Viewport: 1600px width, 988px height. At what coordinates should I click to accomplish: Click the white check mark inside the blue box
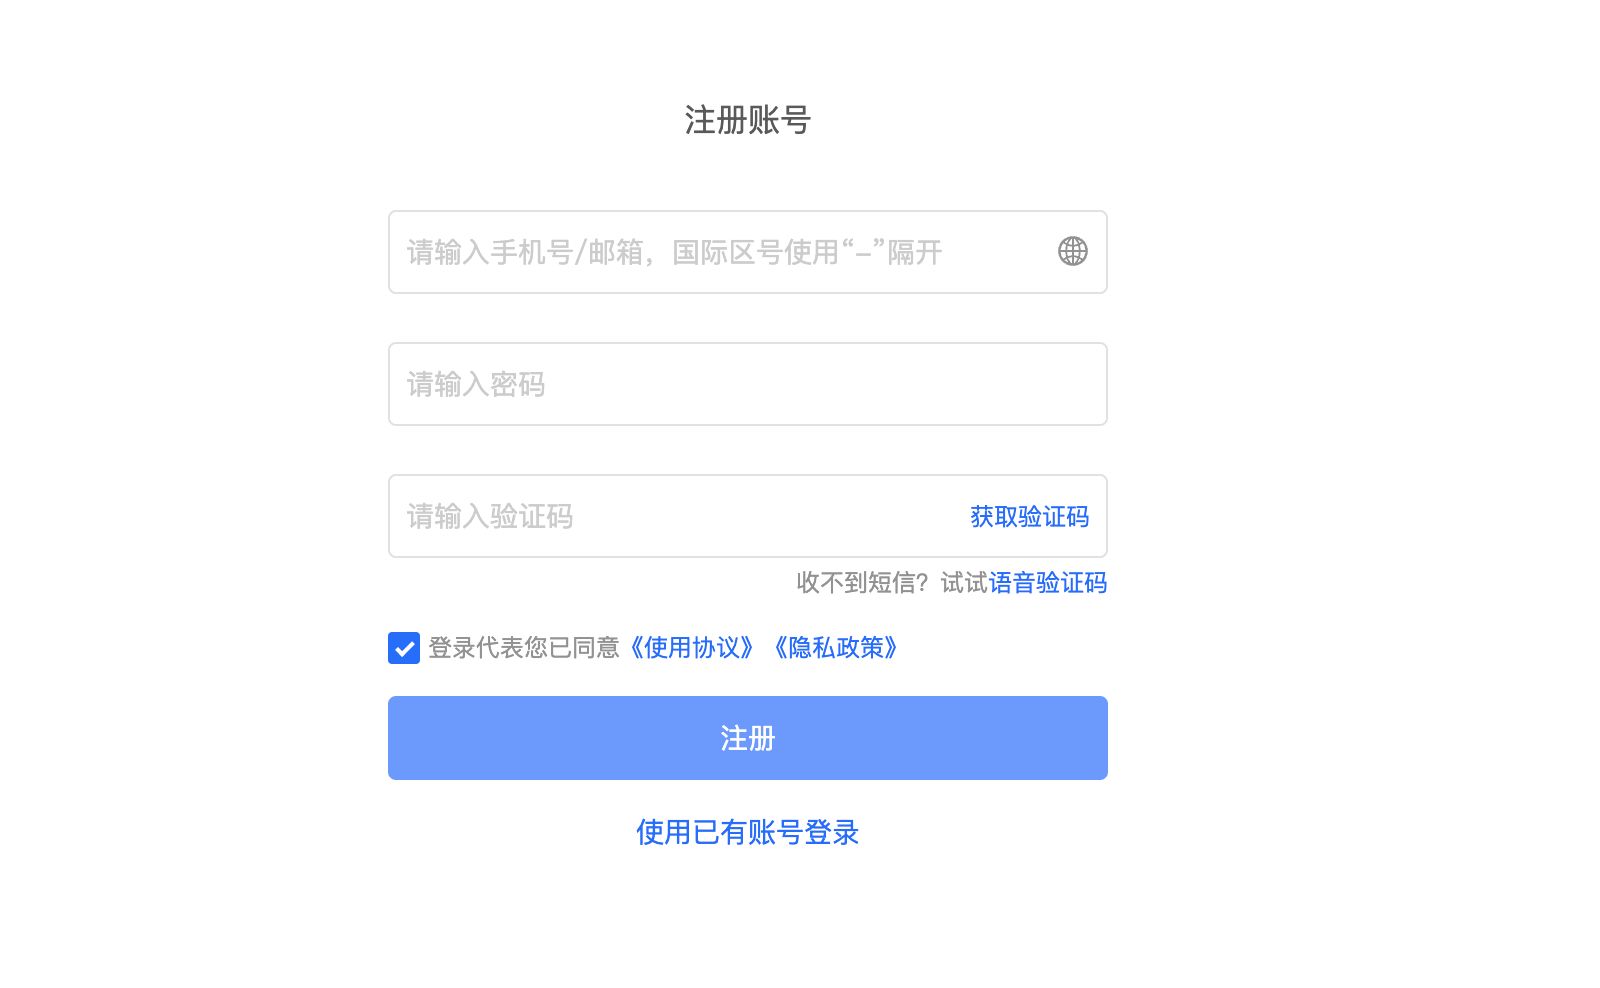(404, 649)
